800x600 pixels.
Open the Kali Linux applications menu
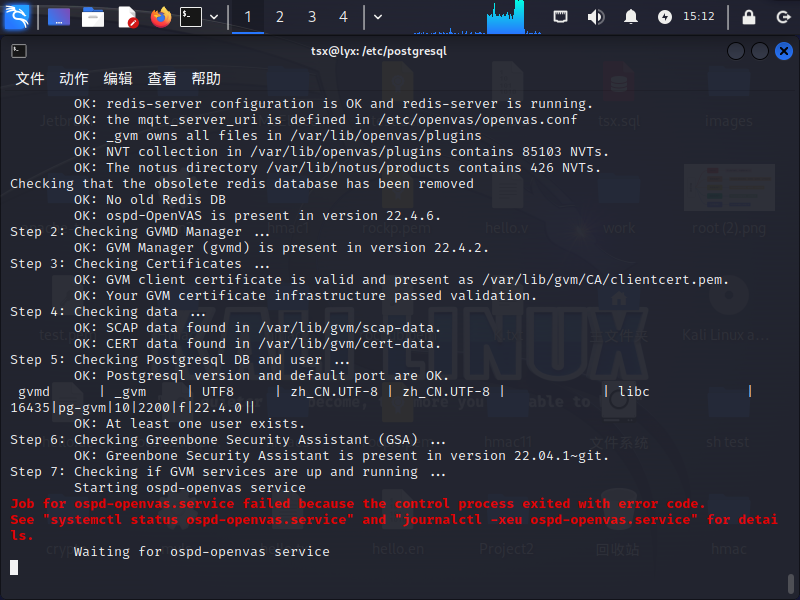coord(17,16)
